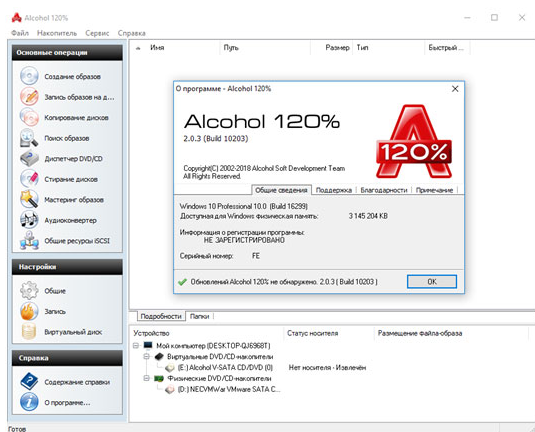Click the Устройство column header
This screenshot has height=432, width=535.
pyautogui.click(x=206, y=333)
